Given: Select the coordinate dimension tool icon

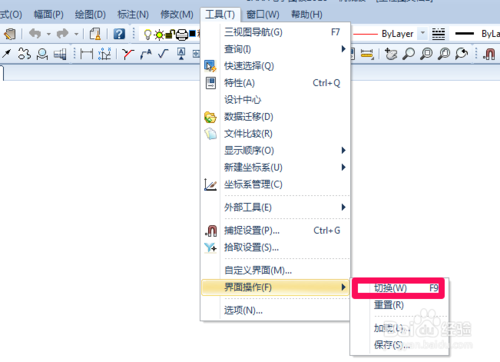Looking at the screenshot, I should tap(105, 54).
